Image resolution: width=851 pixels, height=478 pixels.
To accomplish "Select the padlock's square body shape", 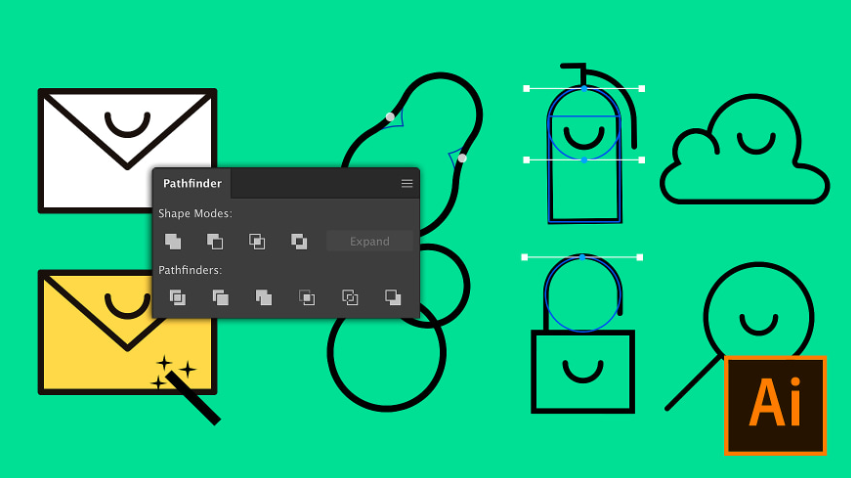I will point(583,372).
